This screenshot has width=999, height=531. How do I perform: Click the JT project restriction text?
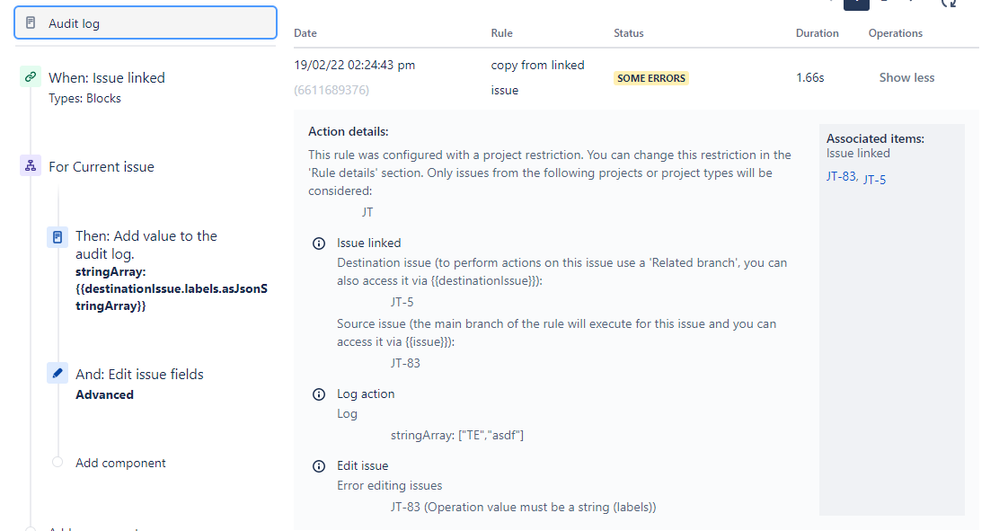click(x=368, y=212)
